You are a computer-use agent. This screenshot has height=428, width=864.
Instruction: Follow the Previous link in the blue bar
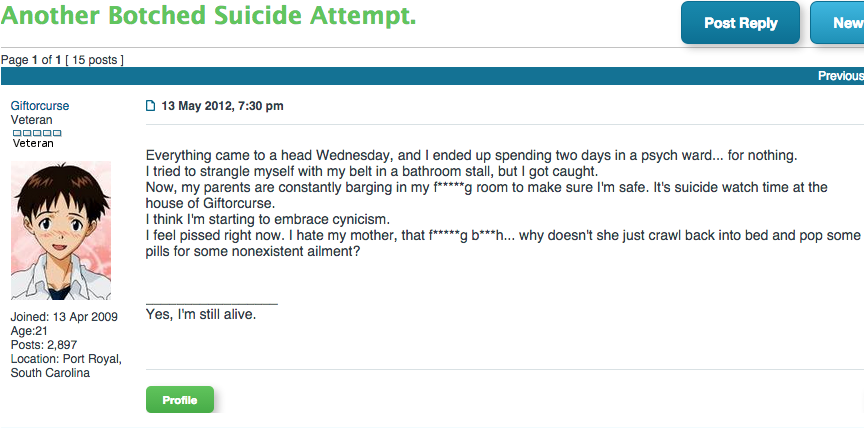click(841, 76)
